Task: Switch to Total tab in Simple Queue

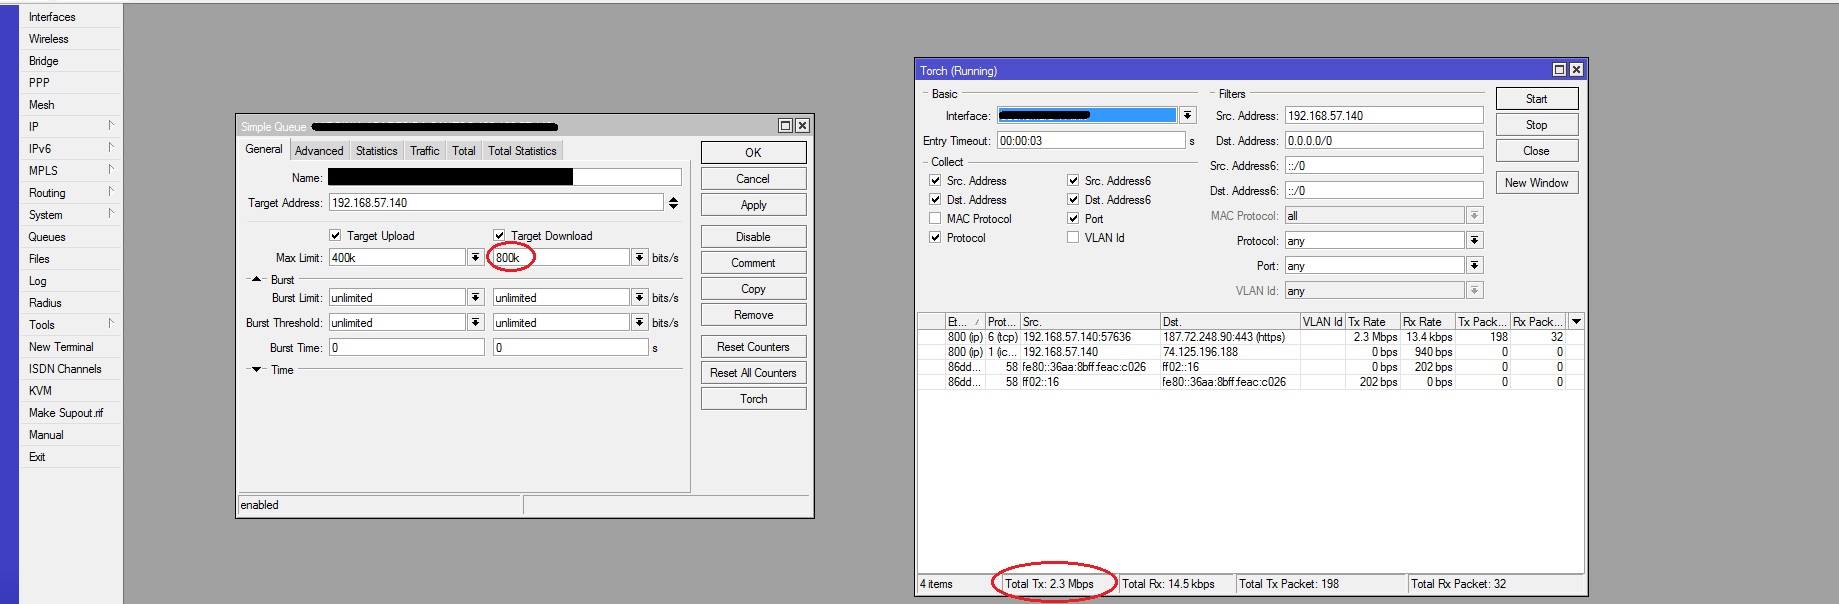Action: tap(464, 151)
